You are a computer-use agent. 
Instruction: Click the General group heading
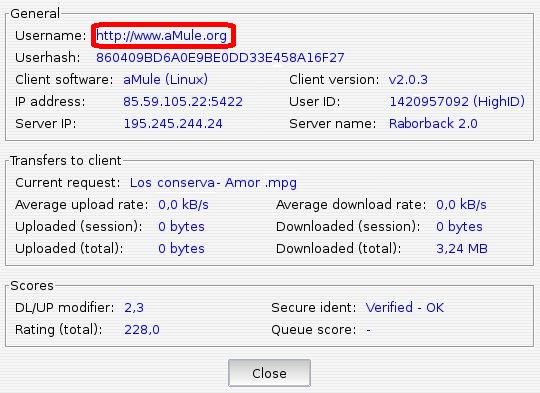(35, 14)
